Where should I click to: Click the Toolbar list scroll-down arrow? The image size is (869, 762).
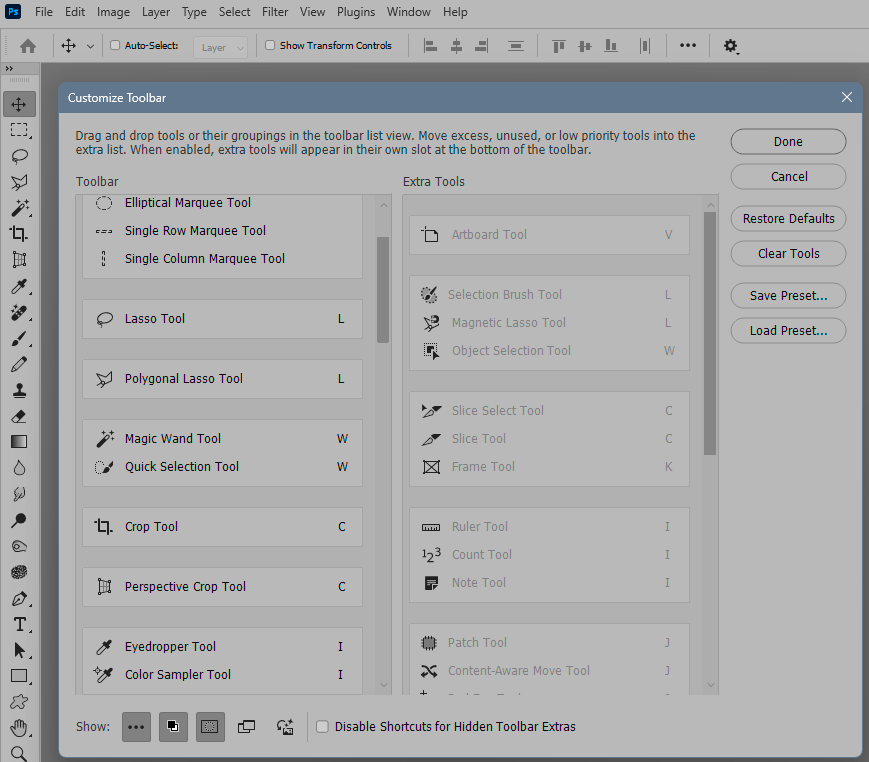point(384,686)
